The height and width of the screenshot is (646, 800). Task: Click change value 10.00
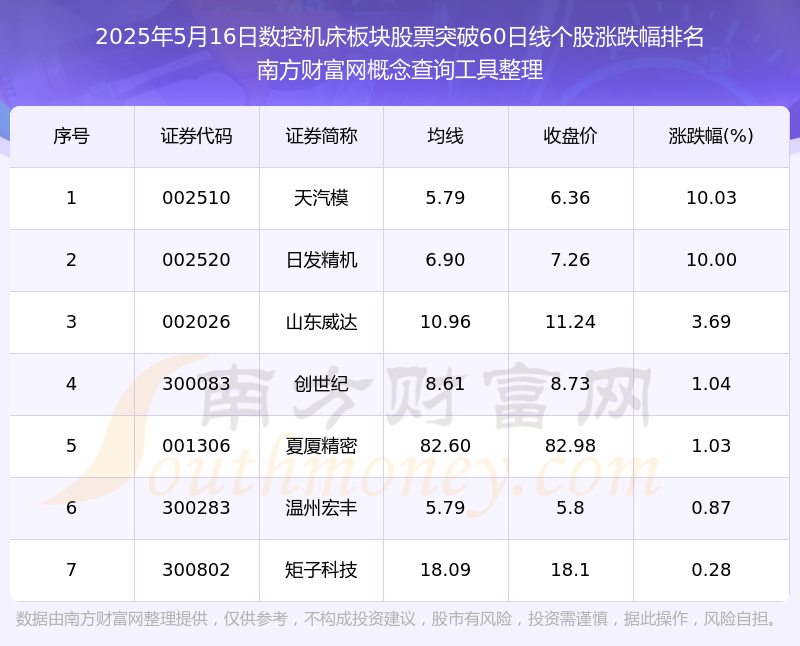pos(711,260)
